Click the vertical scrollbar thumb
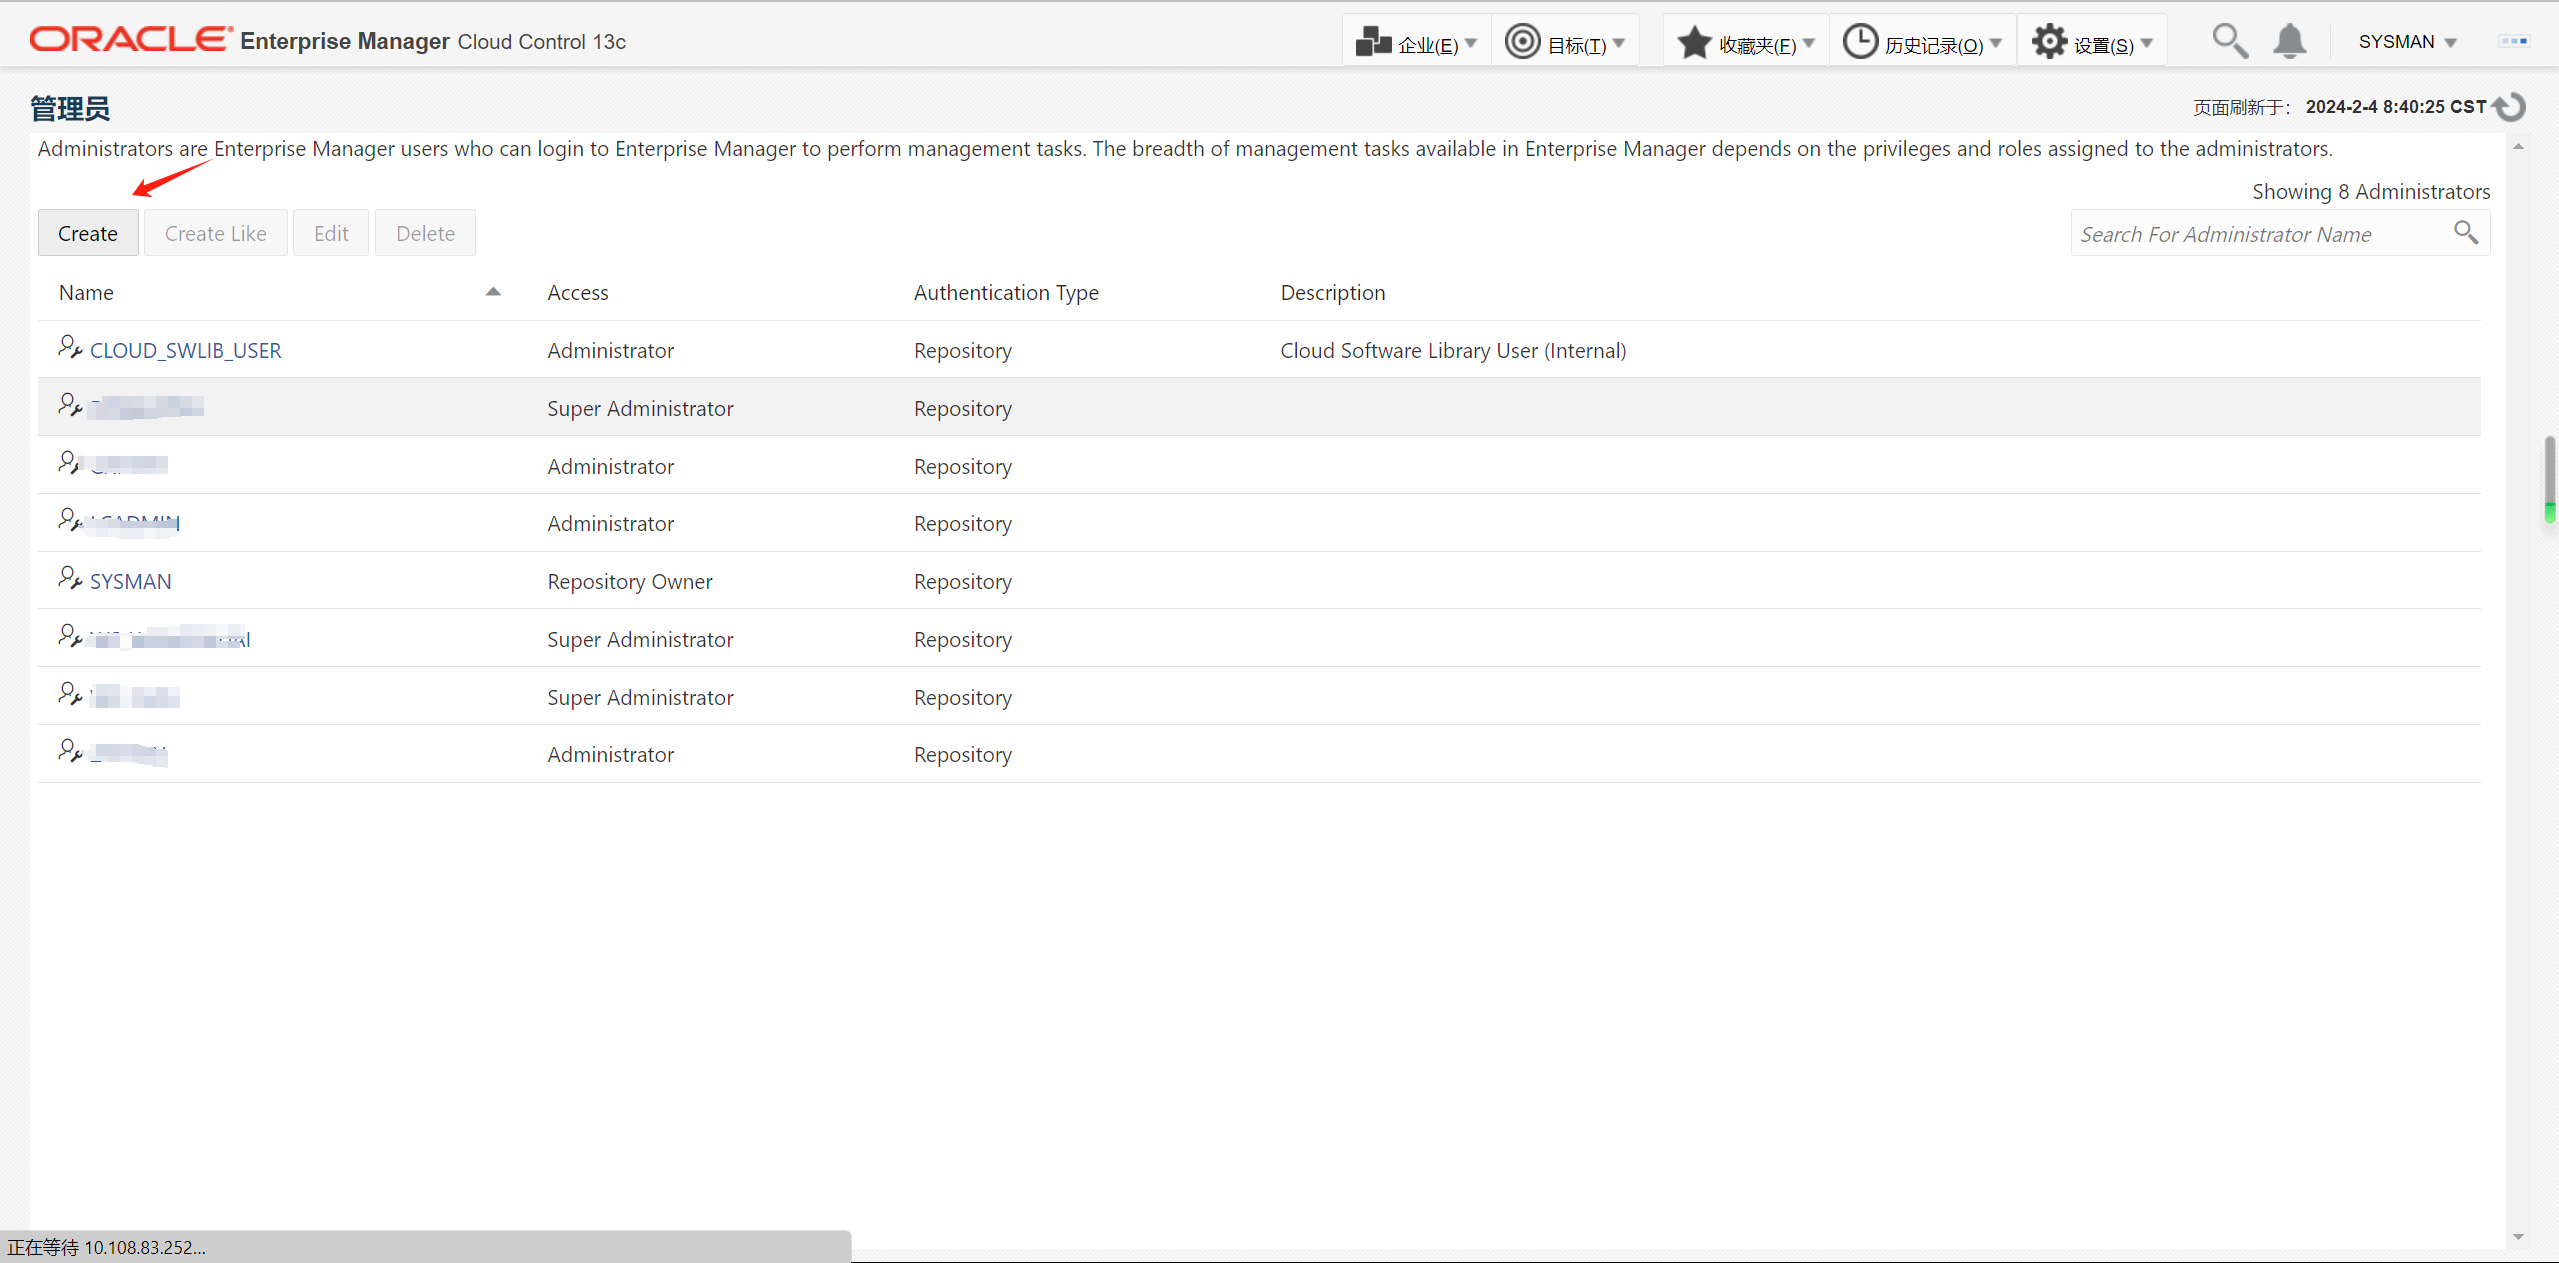 coord(2549,480)
